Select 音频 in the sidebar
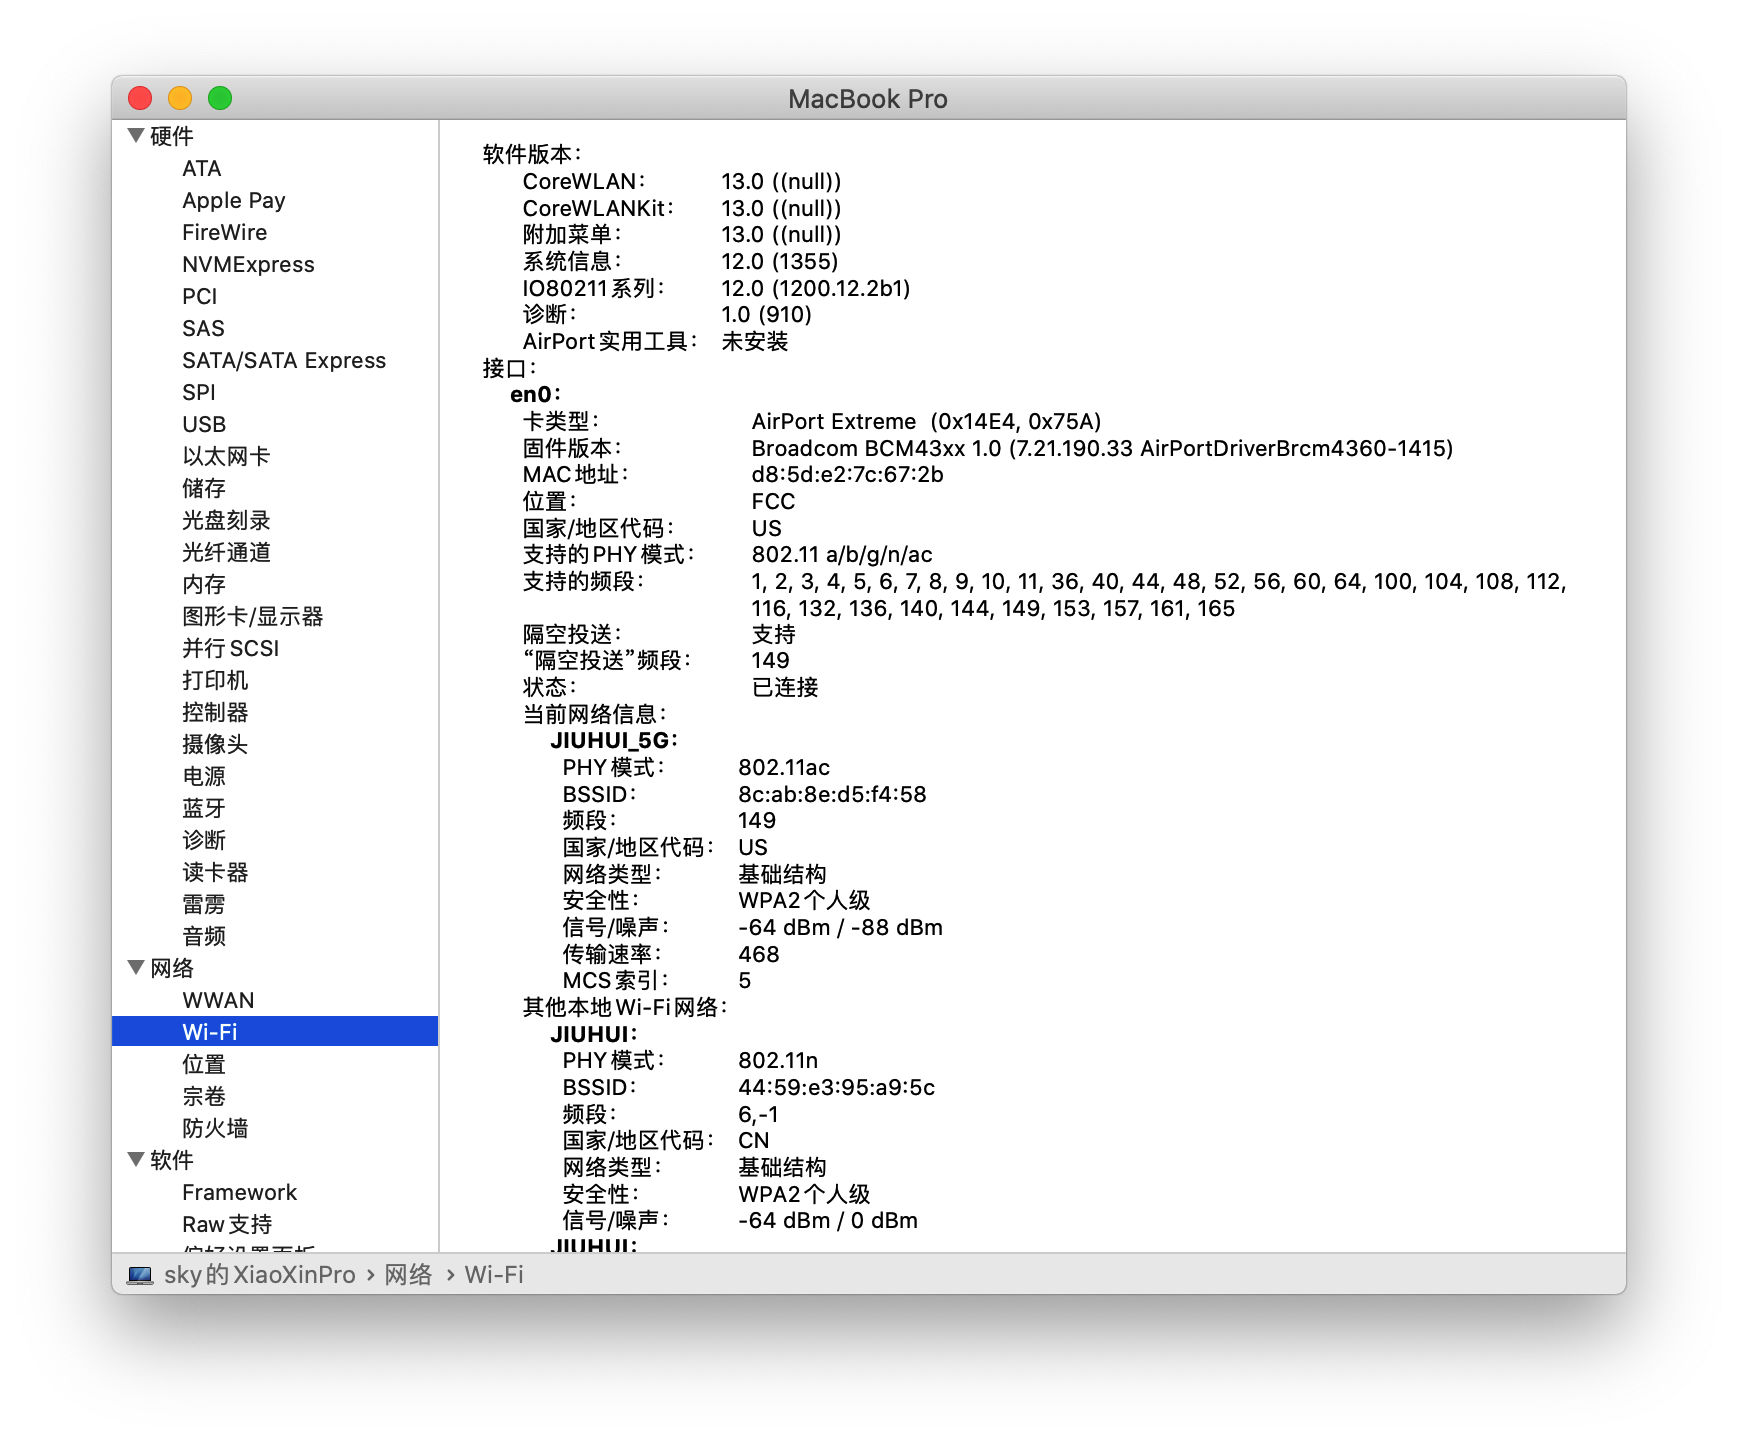Viewport: 1738px width, 1442px height. pyautogui.click(x=204, y=936)
